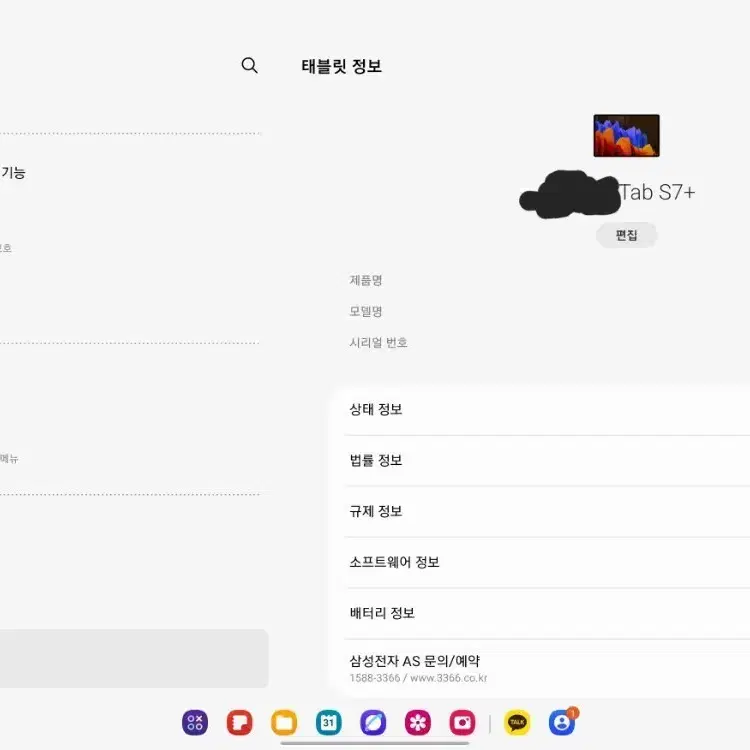Launch the red Samsung Notes app in dock
The height and width of the screenshot is (750, 750).
click(239, 722)
